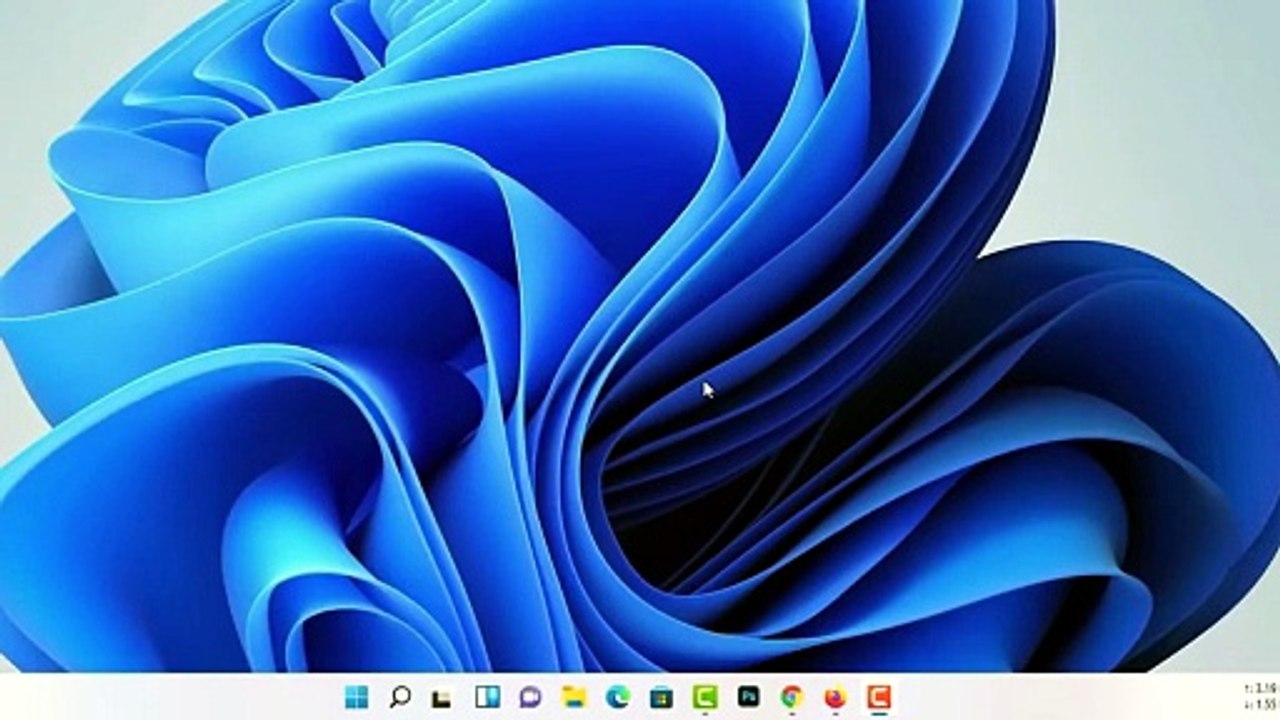Switch to orange Camtasia recorder icon

click(x=879, y=697)
